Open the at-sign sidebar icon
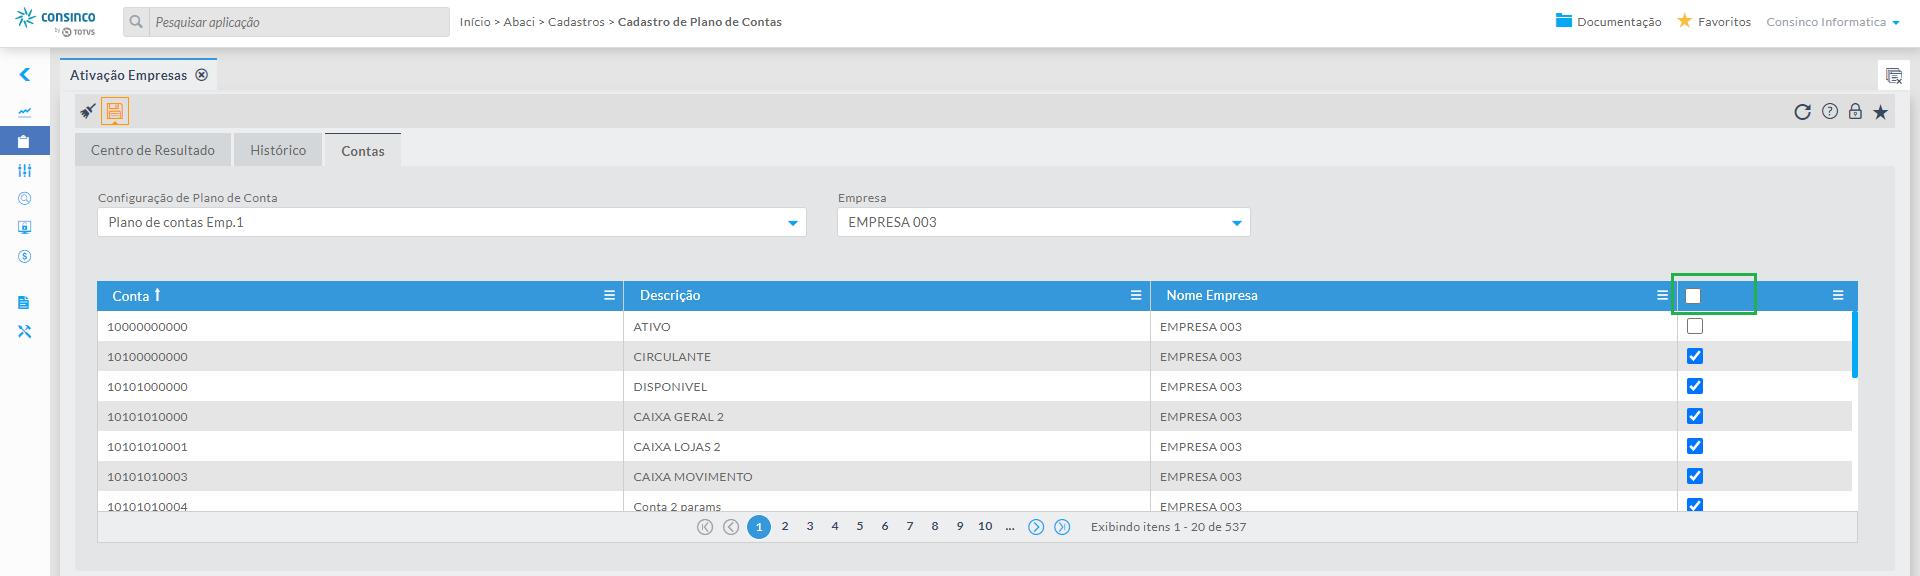Viewport: 1920px width, 576px height. click(24, 198)
